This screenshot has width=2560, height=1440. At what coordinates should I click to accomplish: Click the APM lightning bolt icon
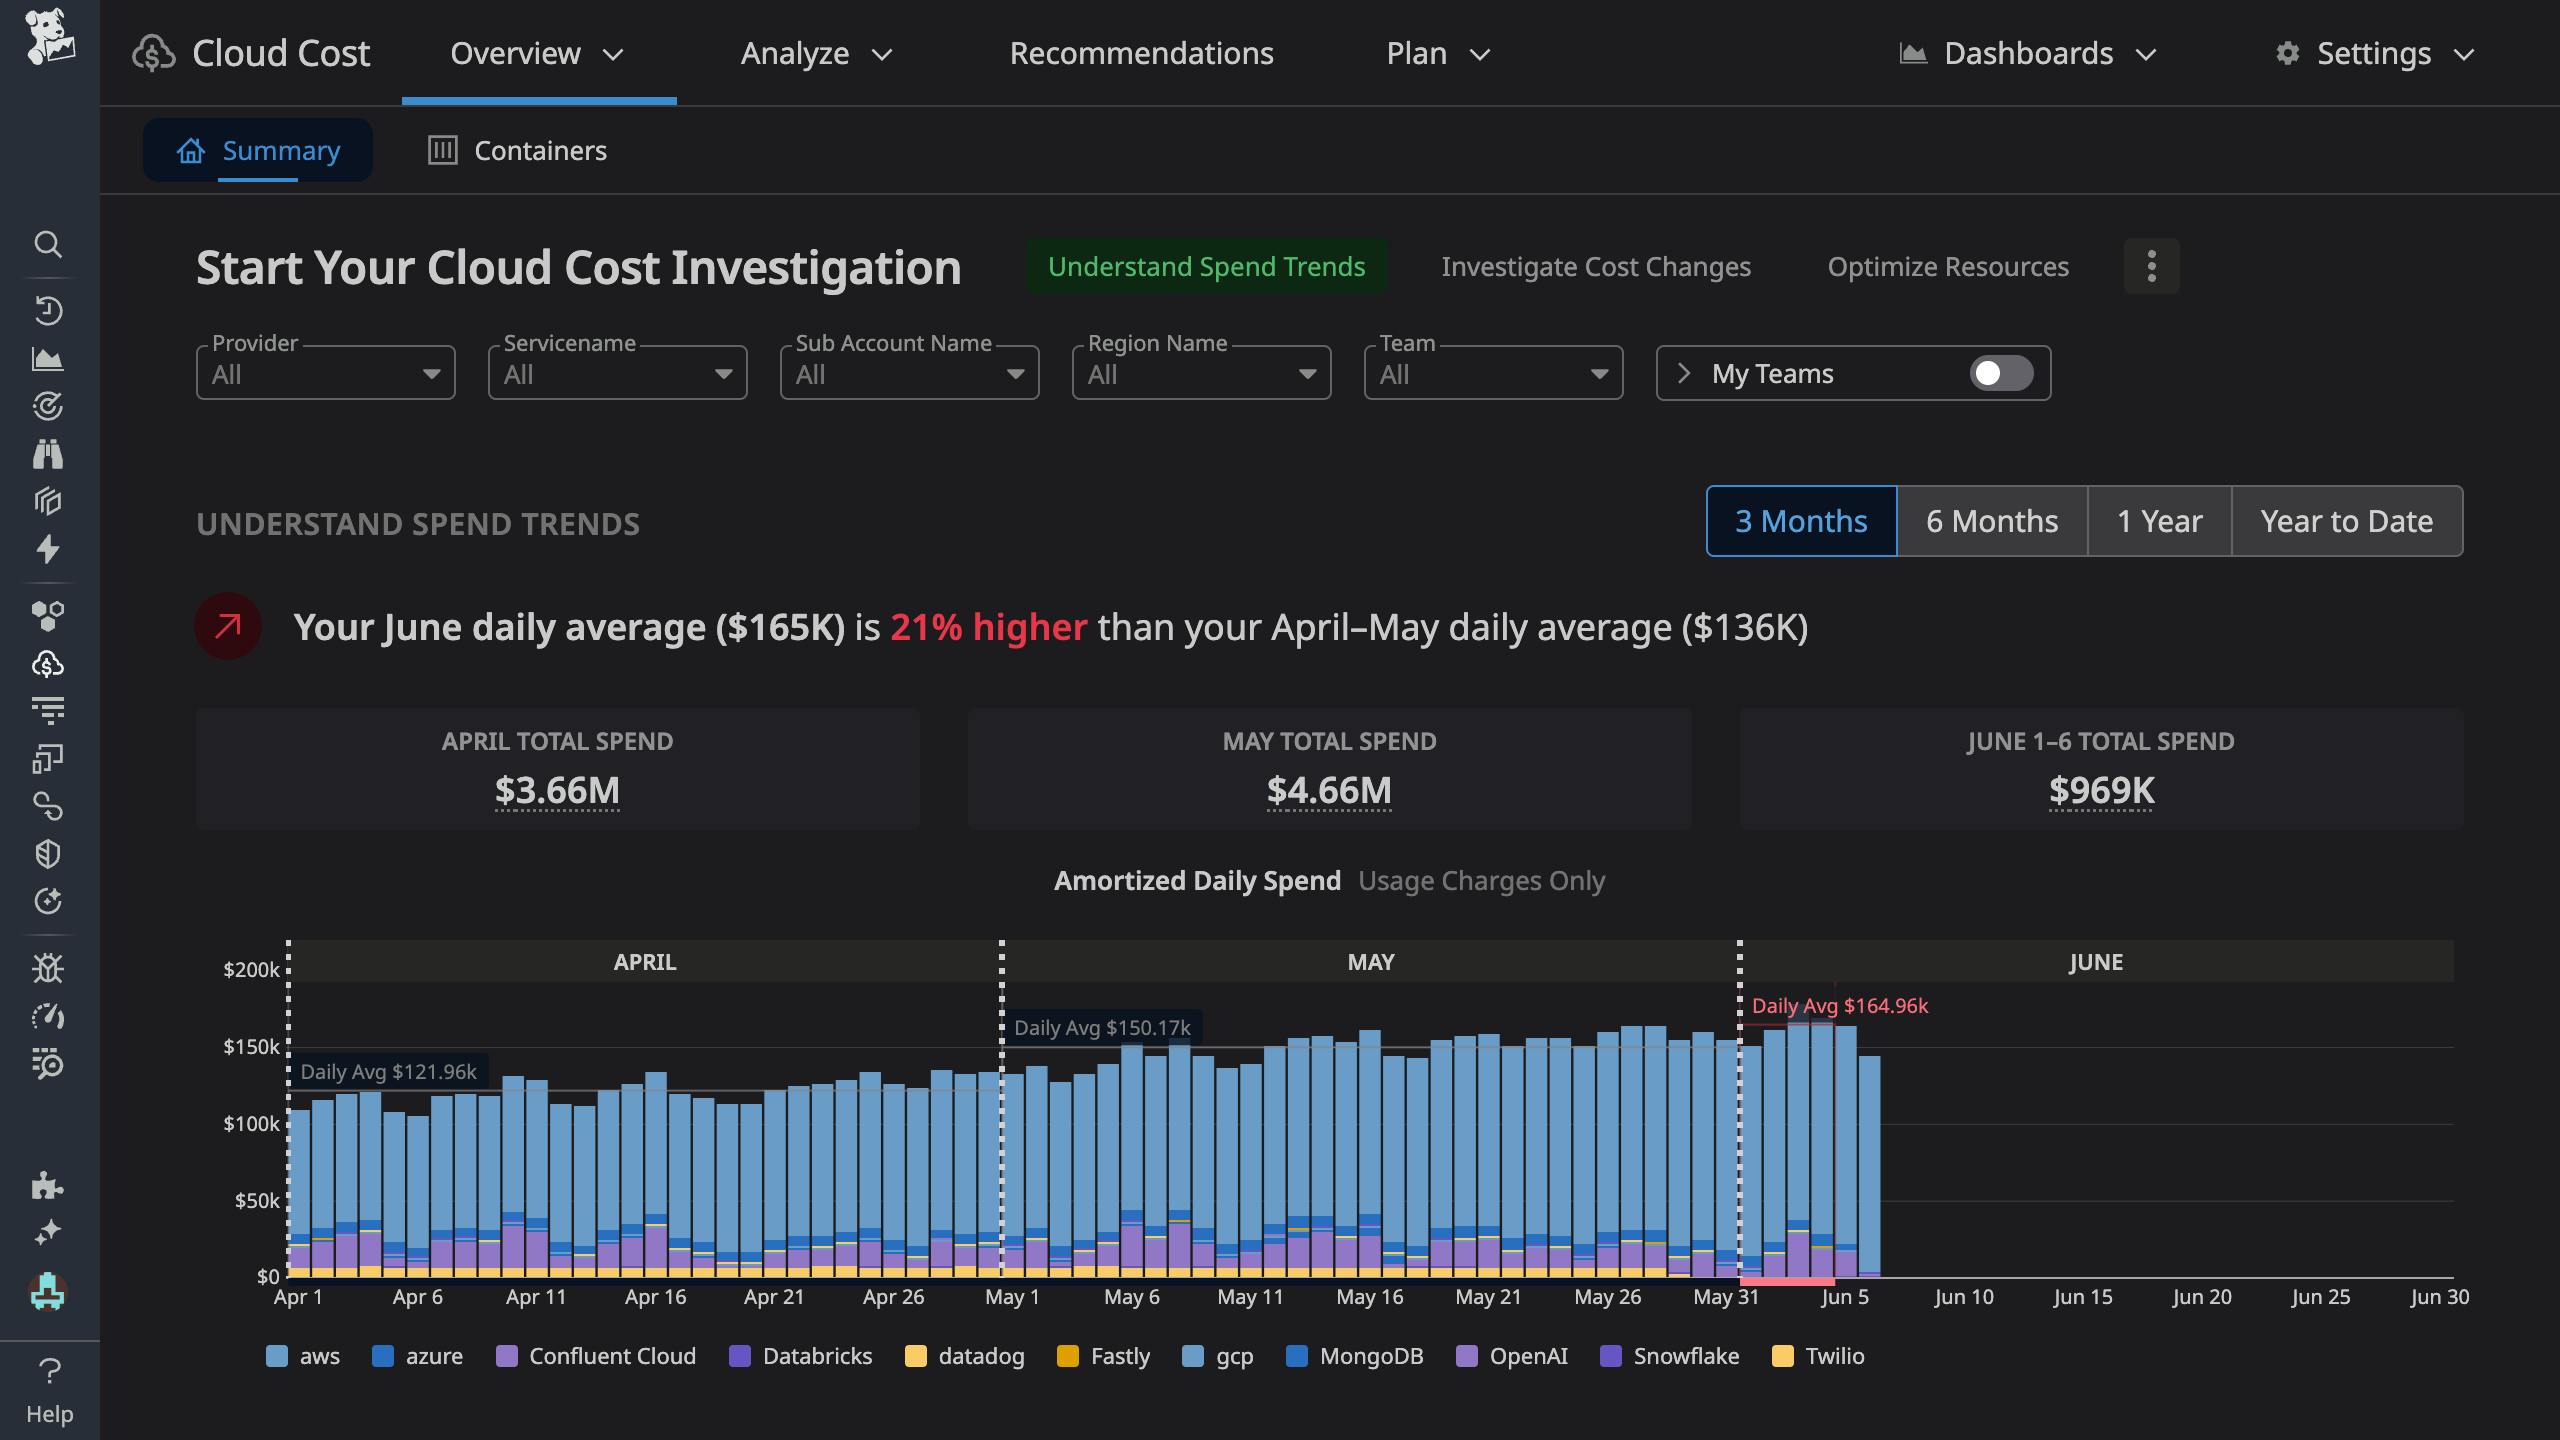click(x=48, y=550)
